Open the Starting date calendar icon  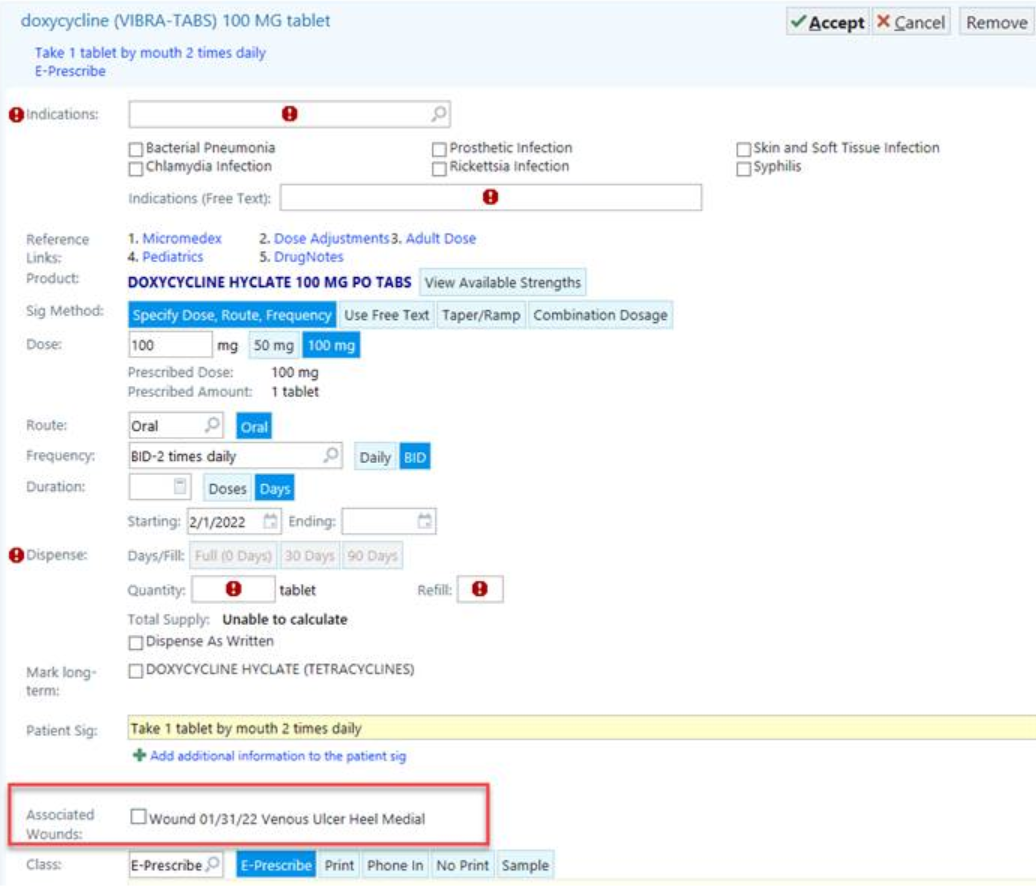(x=270, y=521)
